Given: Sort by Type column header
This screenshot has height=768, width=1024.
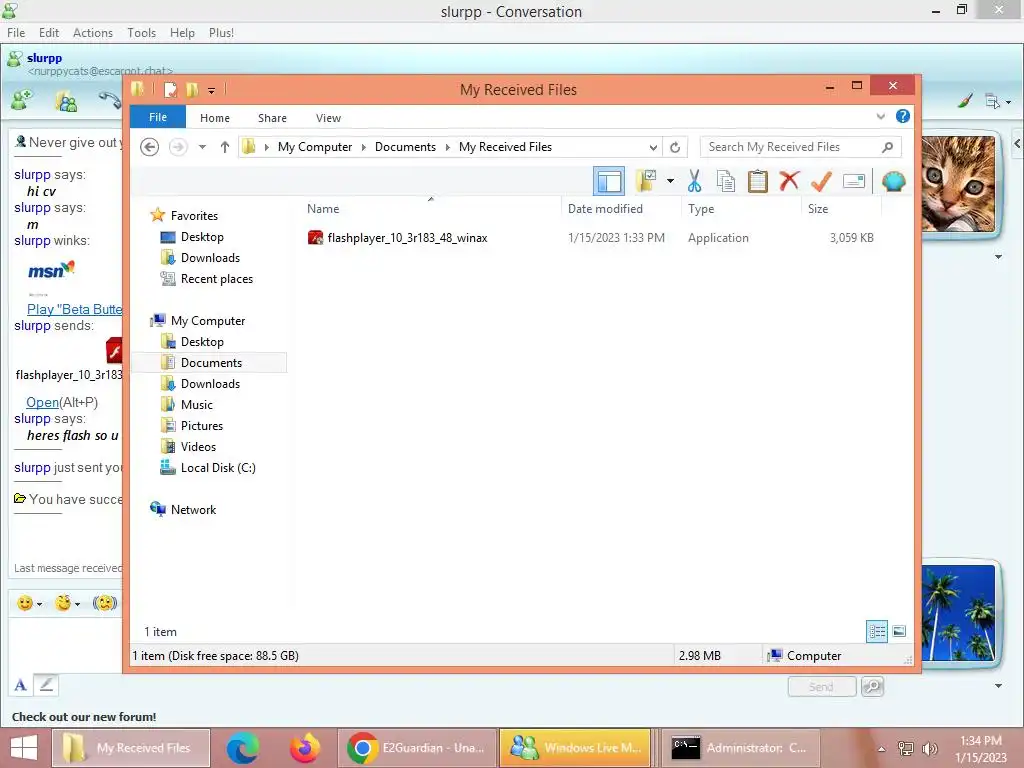Looking at the screenshot, I should [701, 209].
